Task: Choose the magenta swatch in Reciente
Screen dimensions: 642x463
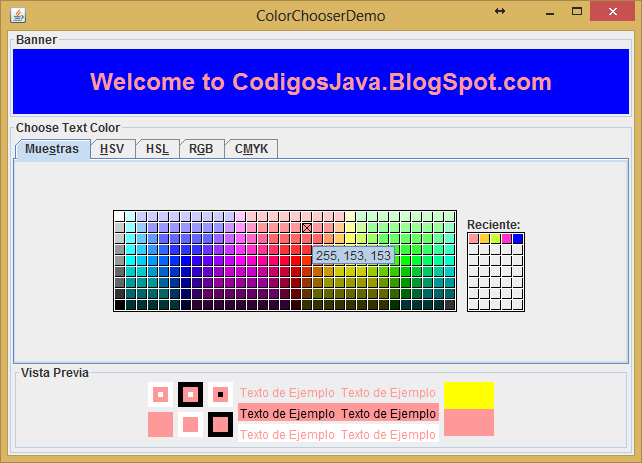Action: (x=507, y=238)
